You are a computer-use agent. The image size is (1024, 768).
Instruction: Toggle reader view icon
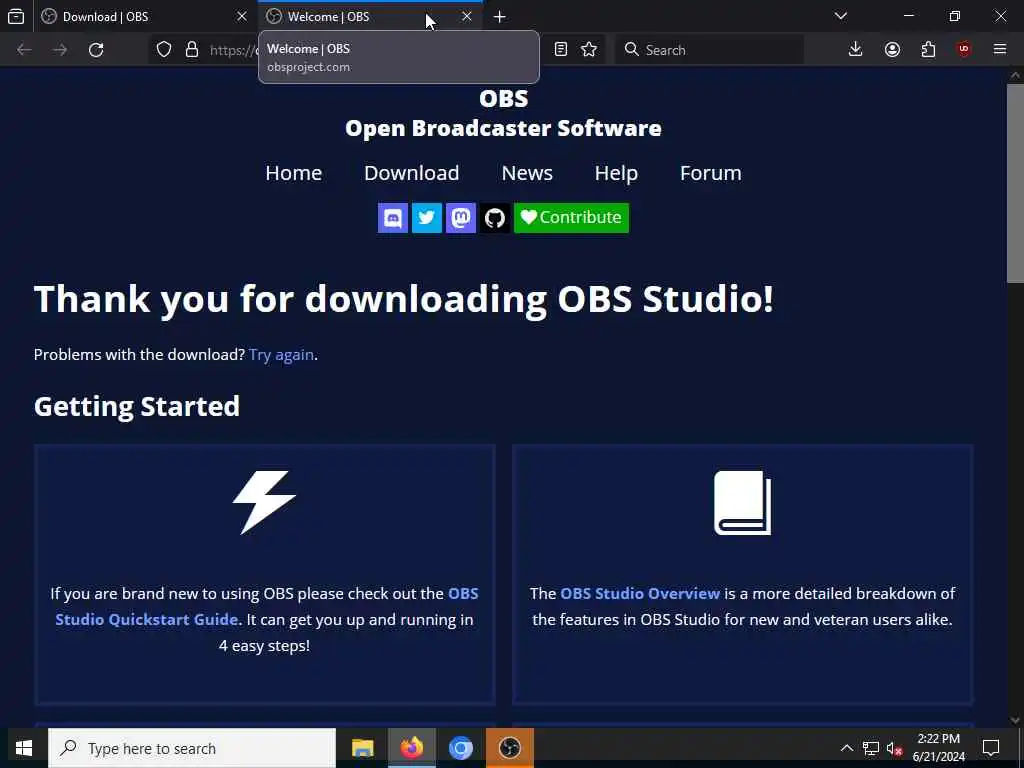pyautogui.click(x=560, y=50)
